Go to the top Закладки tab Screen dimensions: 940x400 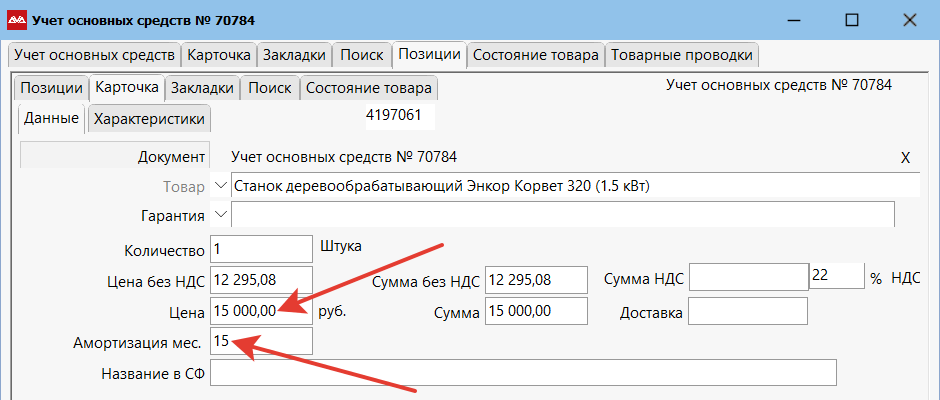294,54
